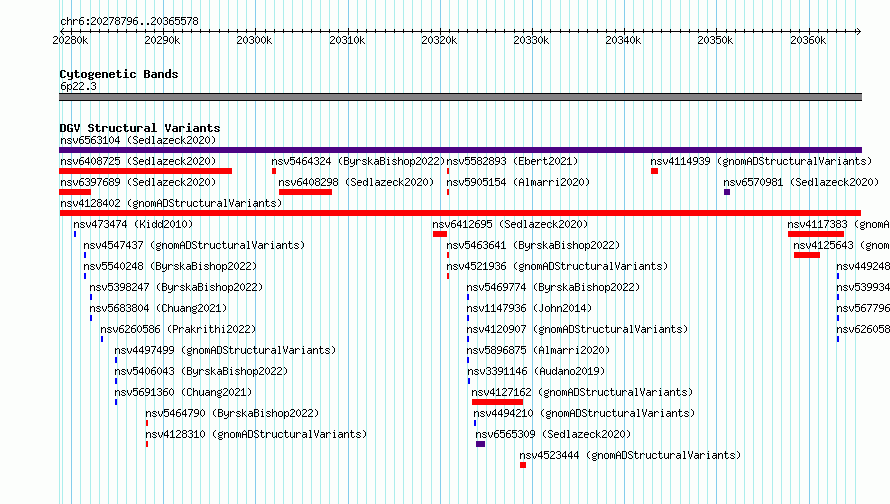
Task: Click the nsv6408298 red bar
Action: pos(305,192)
